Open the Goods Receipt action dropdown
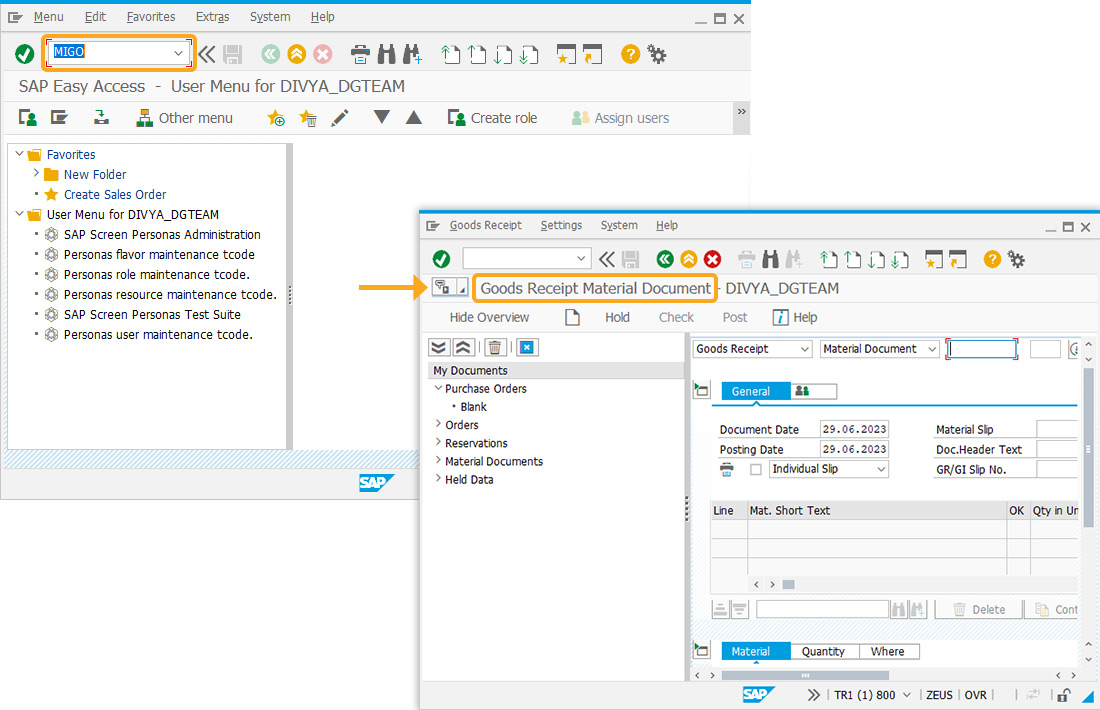Image resolution: width=1100 pixels, height=710 pixels. click(x=805, y=349)
